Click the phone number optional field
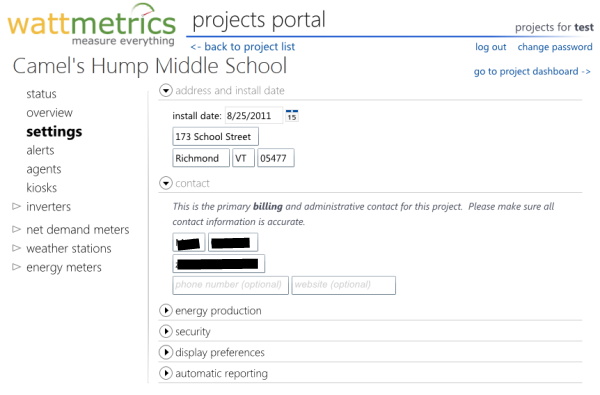 tap(230, 285)
